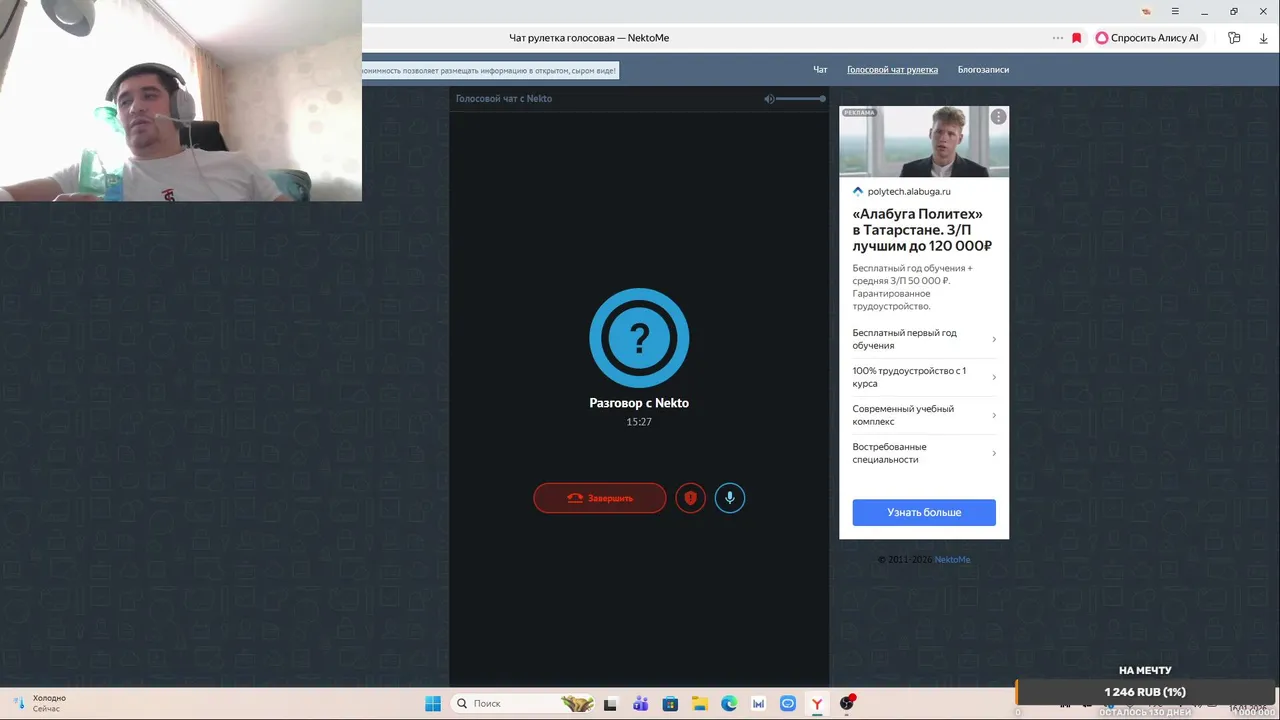This screenshot has width=1280, height=720.
Task: Open Microsoft Store from taskbar
Action: [x=670, y=704]
